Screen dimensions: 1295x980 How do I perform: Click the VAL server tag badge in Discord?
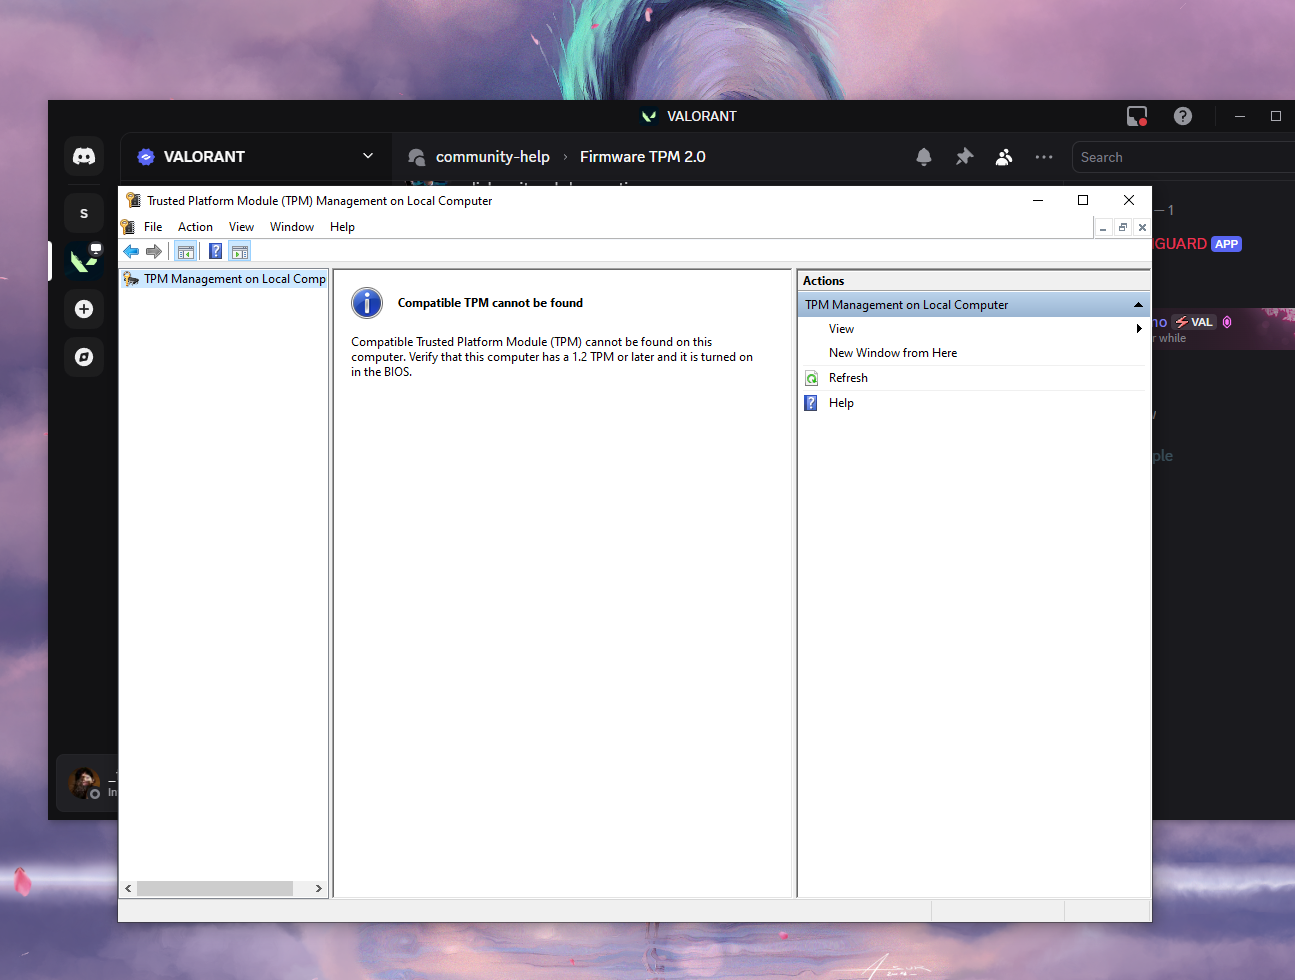pos(1193,322)
